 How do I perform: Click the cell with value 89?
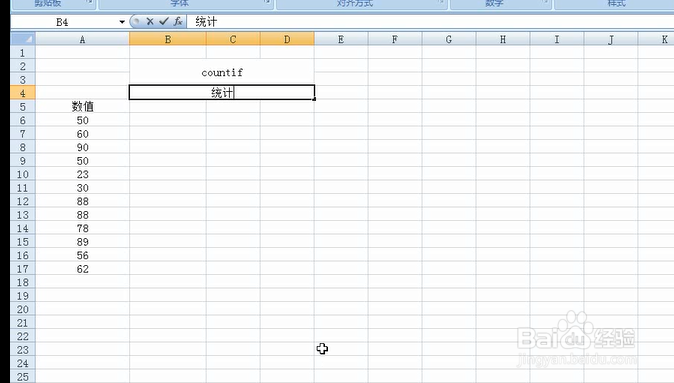tap(82, 242)
